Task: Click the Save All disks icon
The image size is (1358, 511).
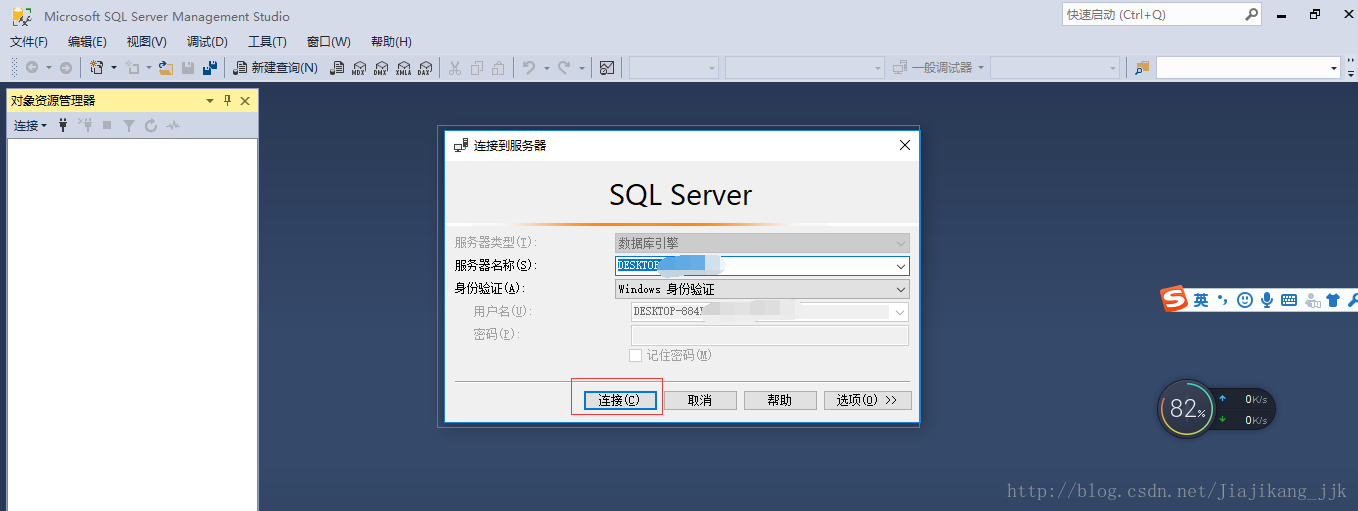Action: [210, 68]
